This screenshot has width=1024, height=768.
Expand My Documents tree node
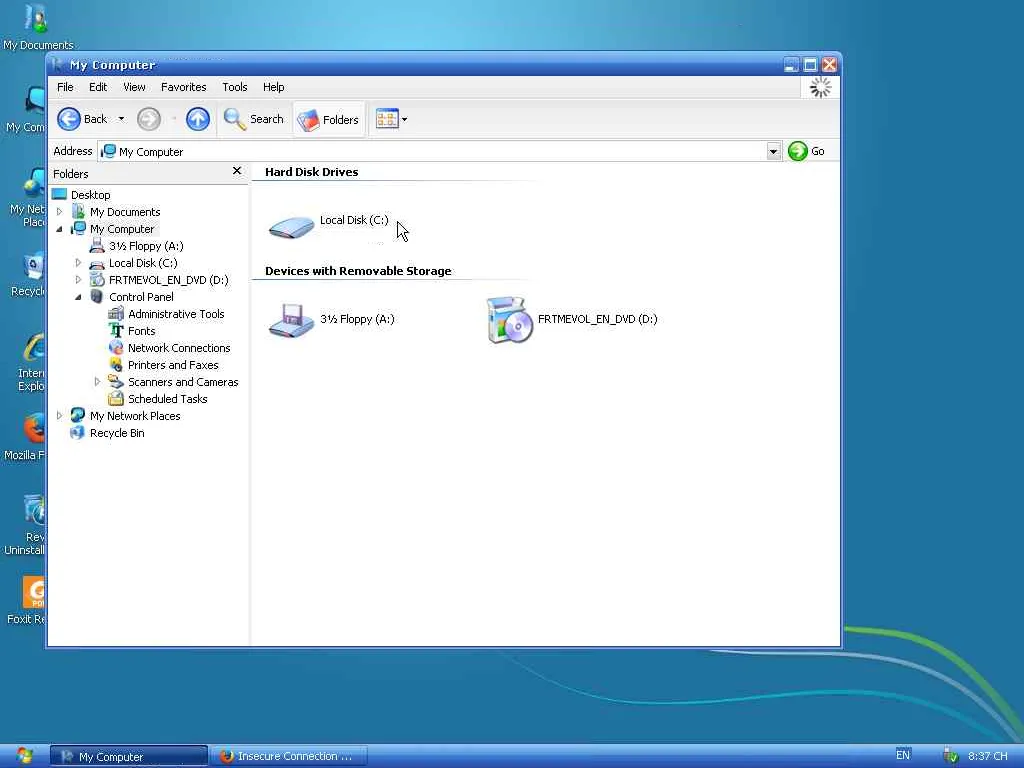[x=59, y=212]
